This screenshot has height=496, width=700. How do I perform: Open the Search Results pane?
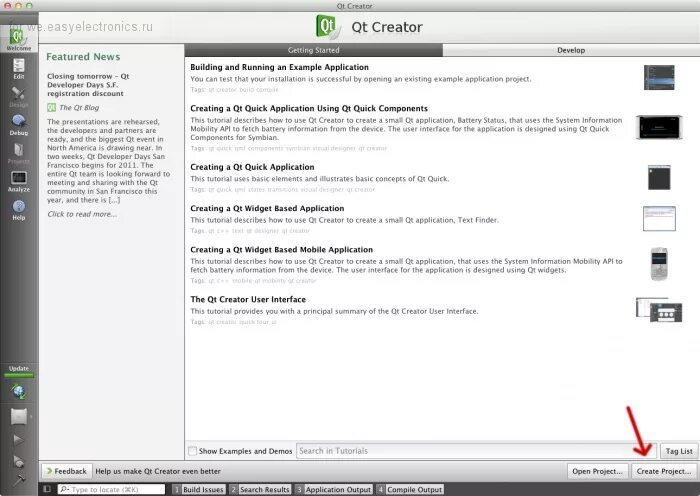click(x=260, y=489)
